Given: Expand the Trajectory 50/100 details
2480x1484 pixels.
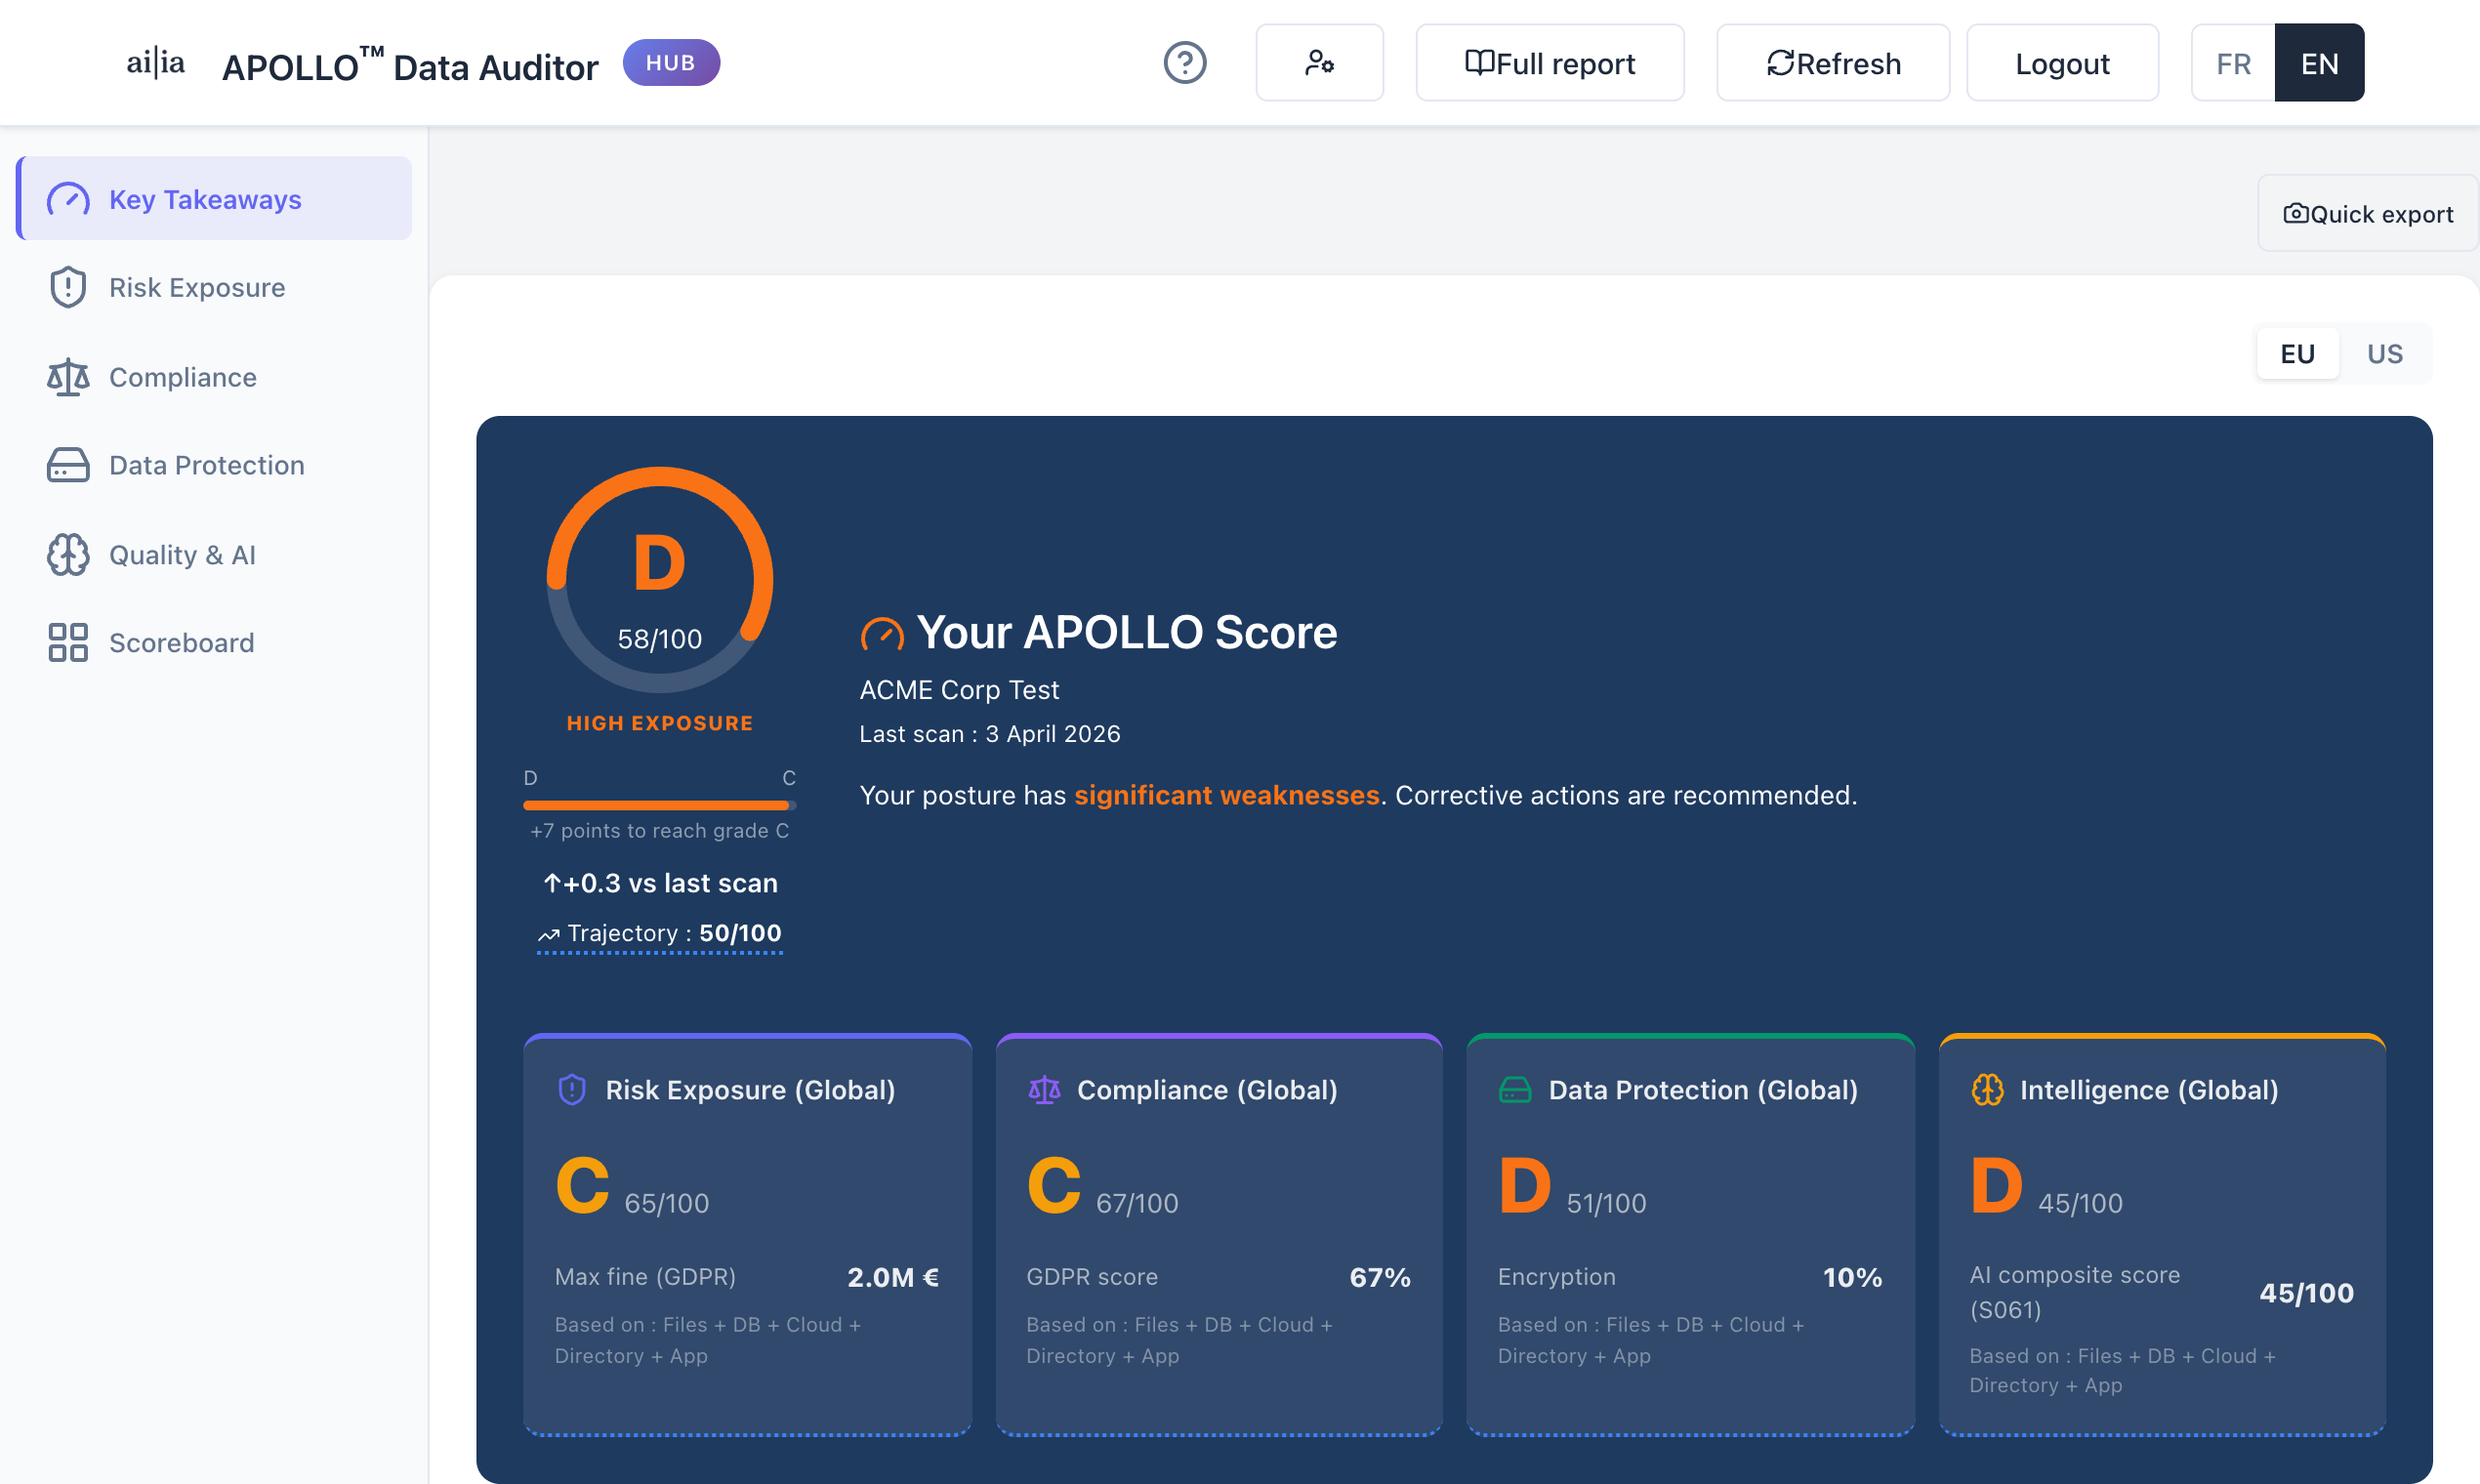Looking at the screenshot, I should pyautogui.click(x=659, y=933).
